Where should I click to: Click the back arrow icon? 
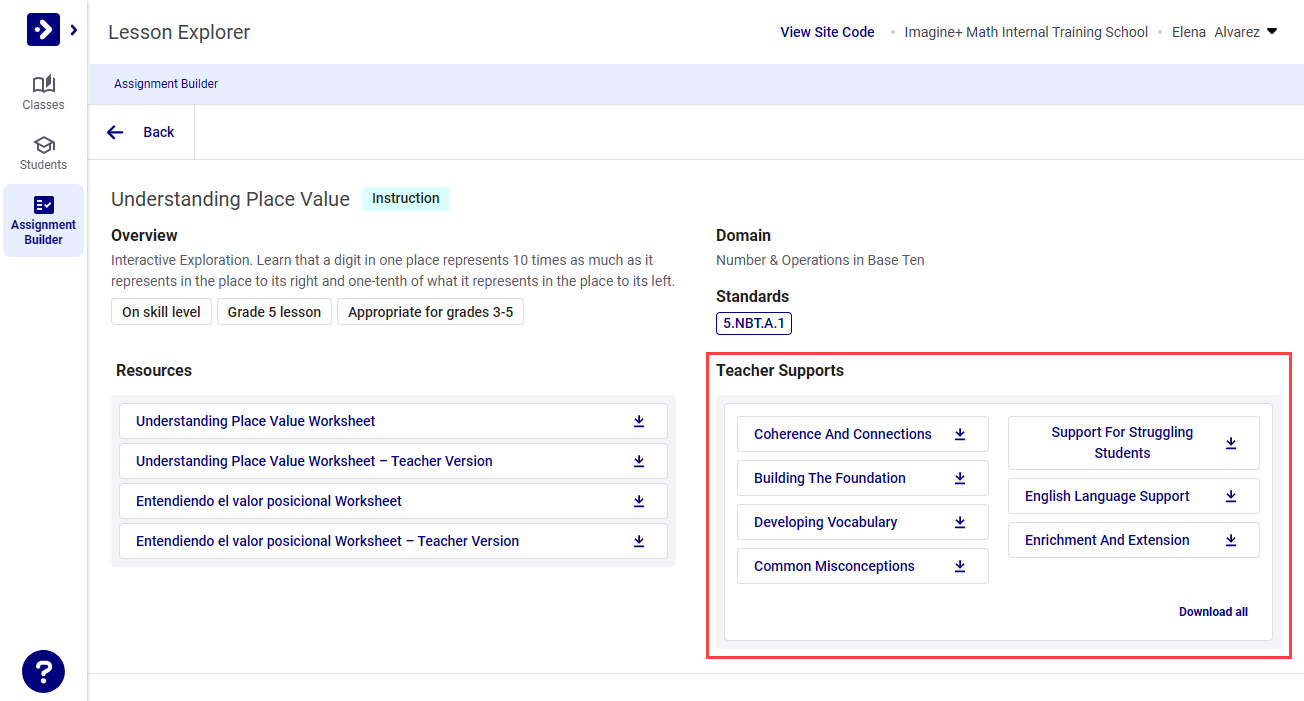(115, 131)
